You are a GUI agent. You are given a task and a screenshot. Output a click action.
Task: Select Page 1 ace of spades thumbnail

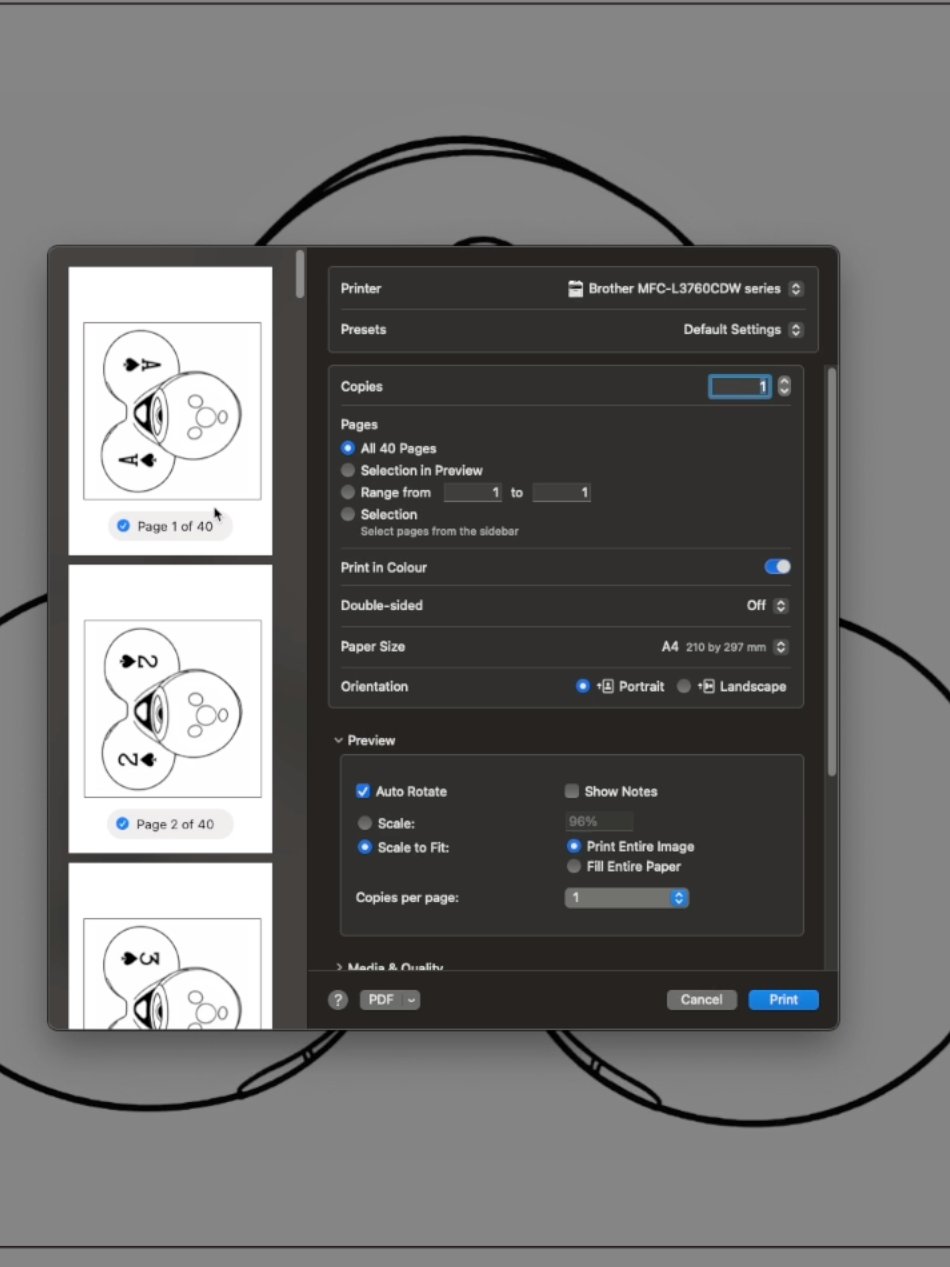coord(172,410)
